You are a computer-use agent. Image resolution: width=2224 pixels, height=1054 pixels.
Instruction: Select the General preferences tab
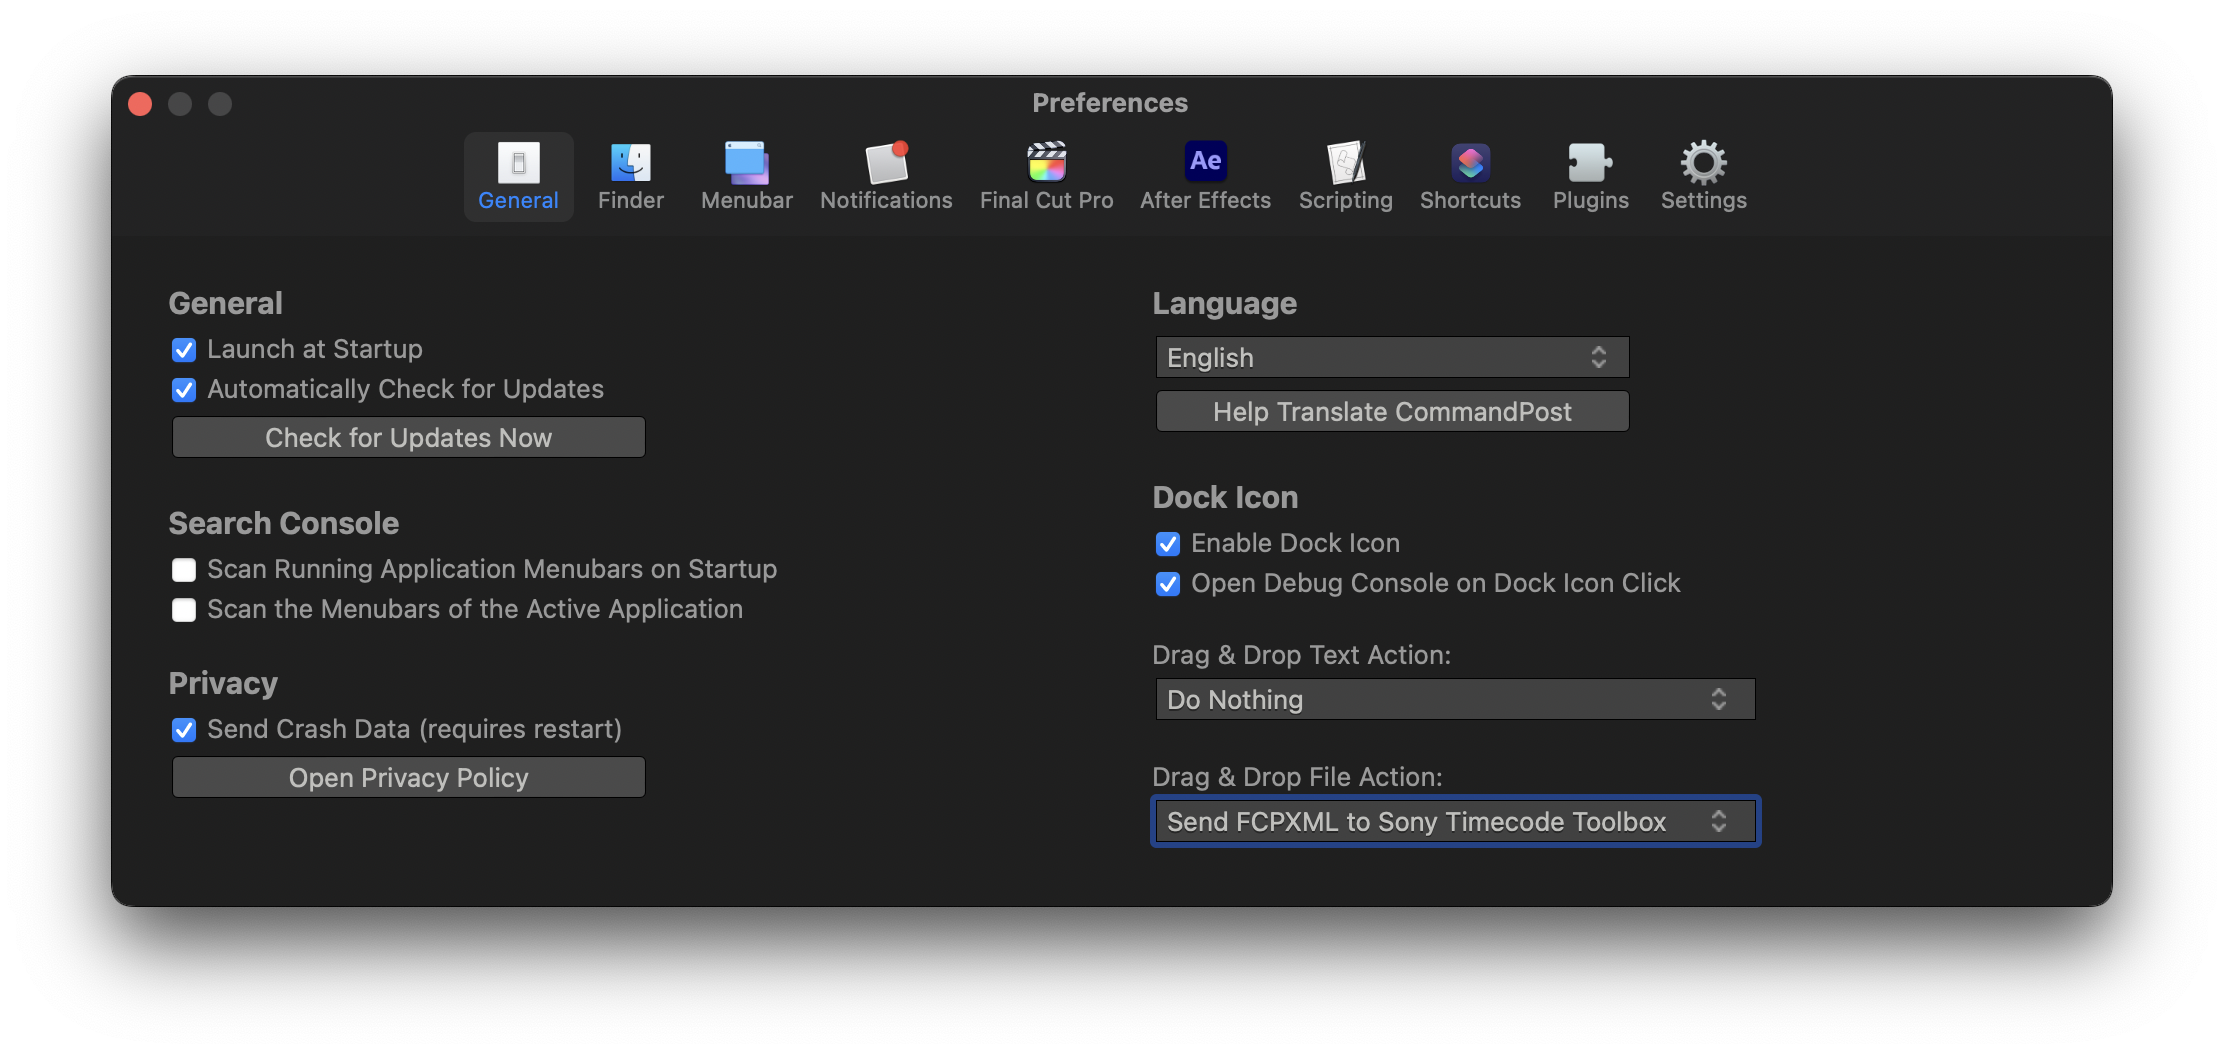click(x=518, y=176)
